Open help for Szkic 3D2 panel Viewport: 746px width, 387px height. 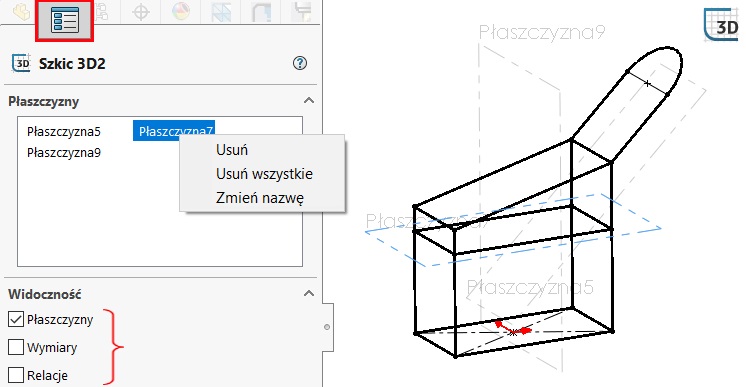click(x=300, y=63)
